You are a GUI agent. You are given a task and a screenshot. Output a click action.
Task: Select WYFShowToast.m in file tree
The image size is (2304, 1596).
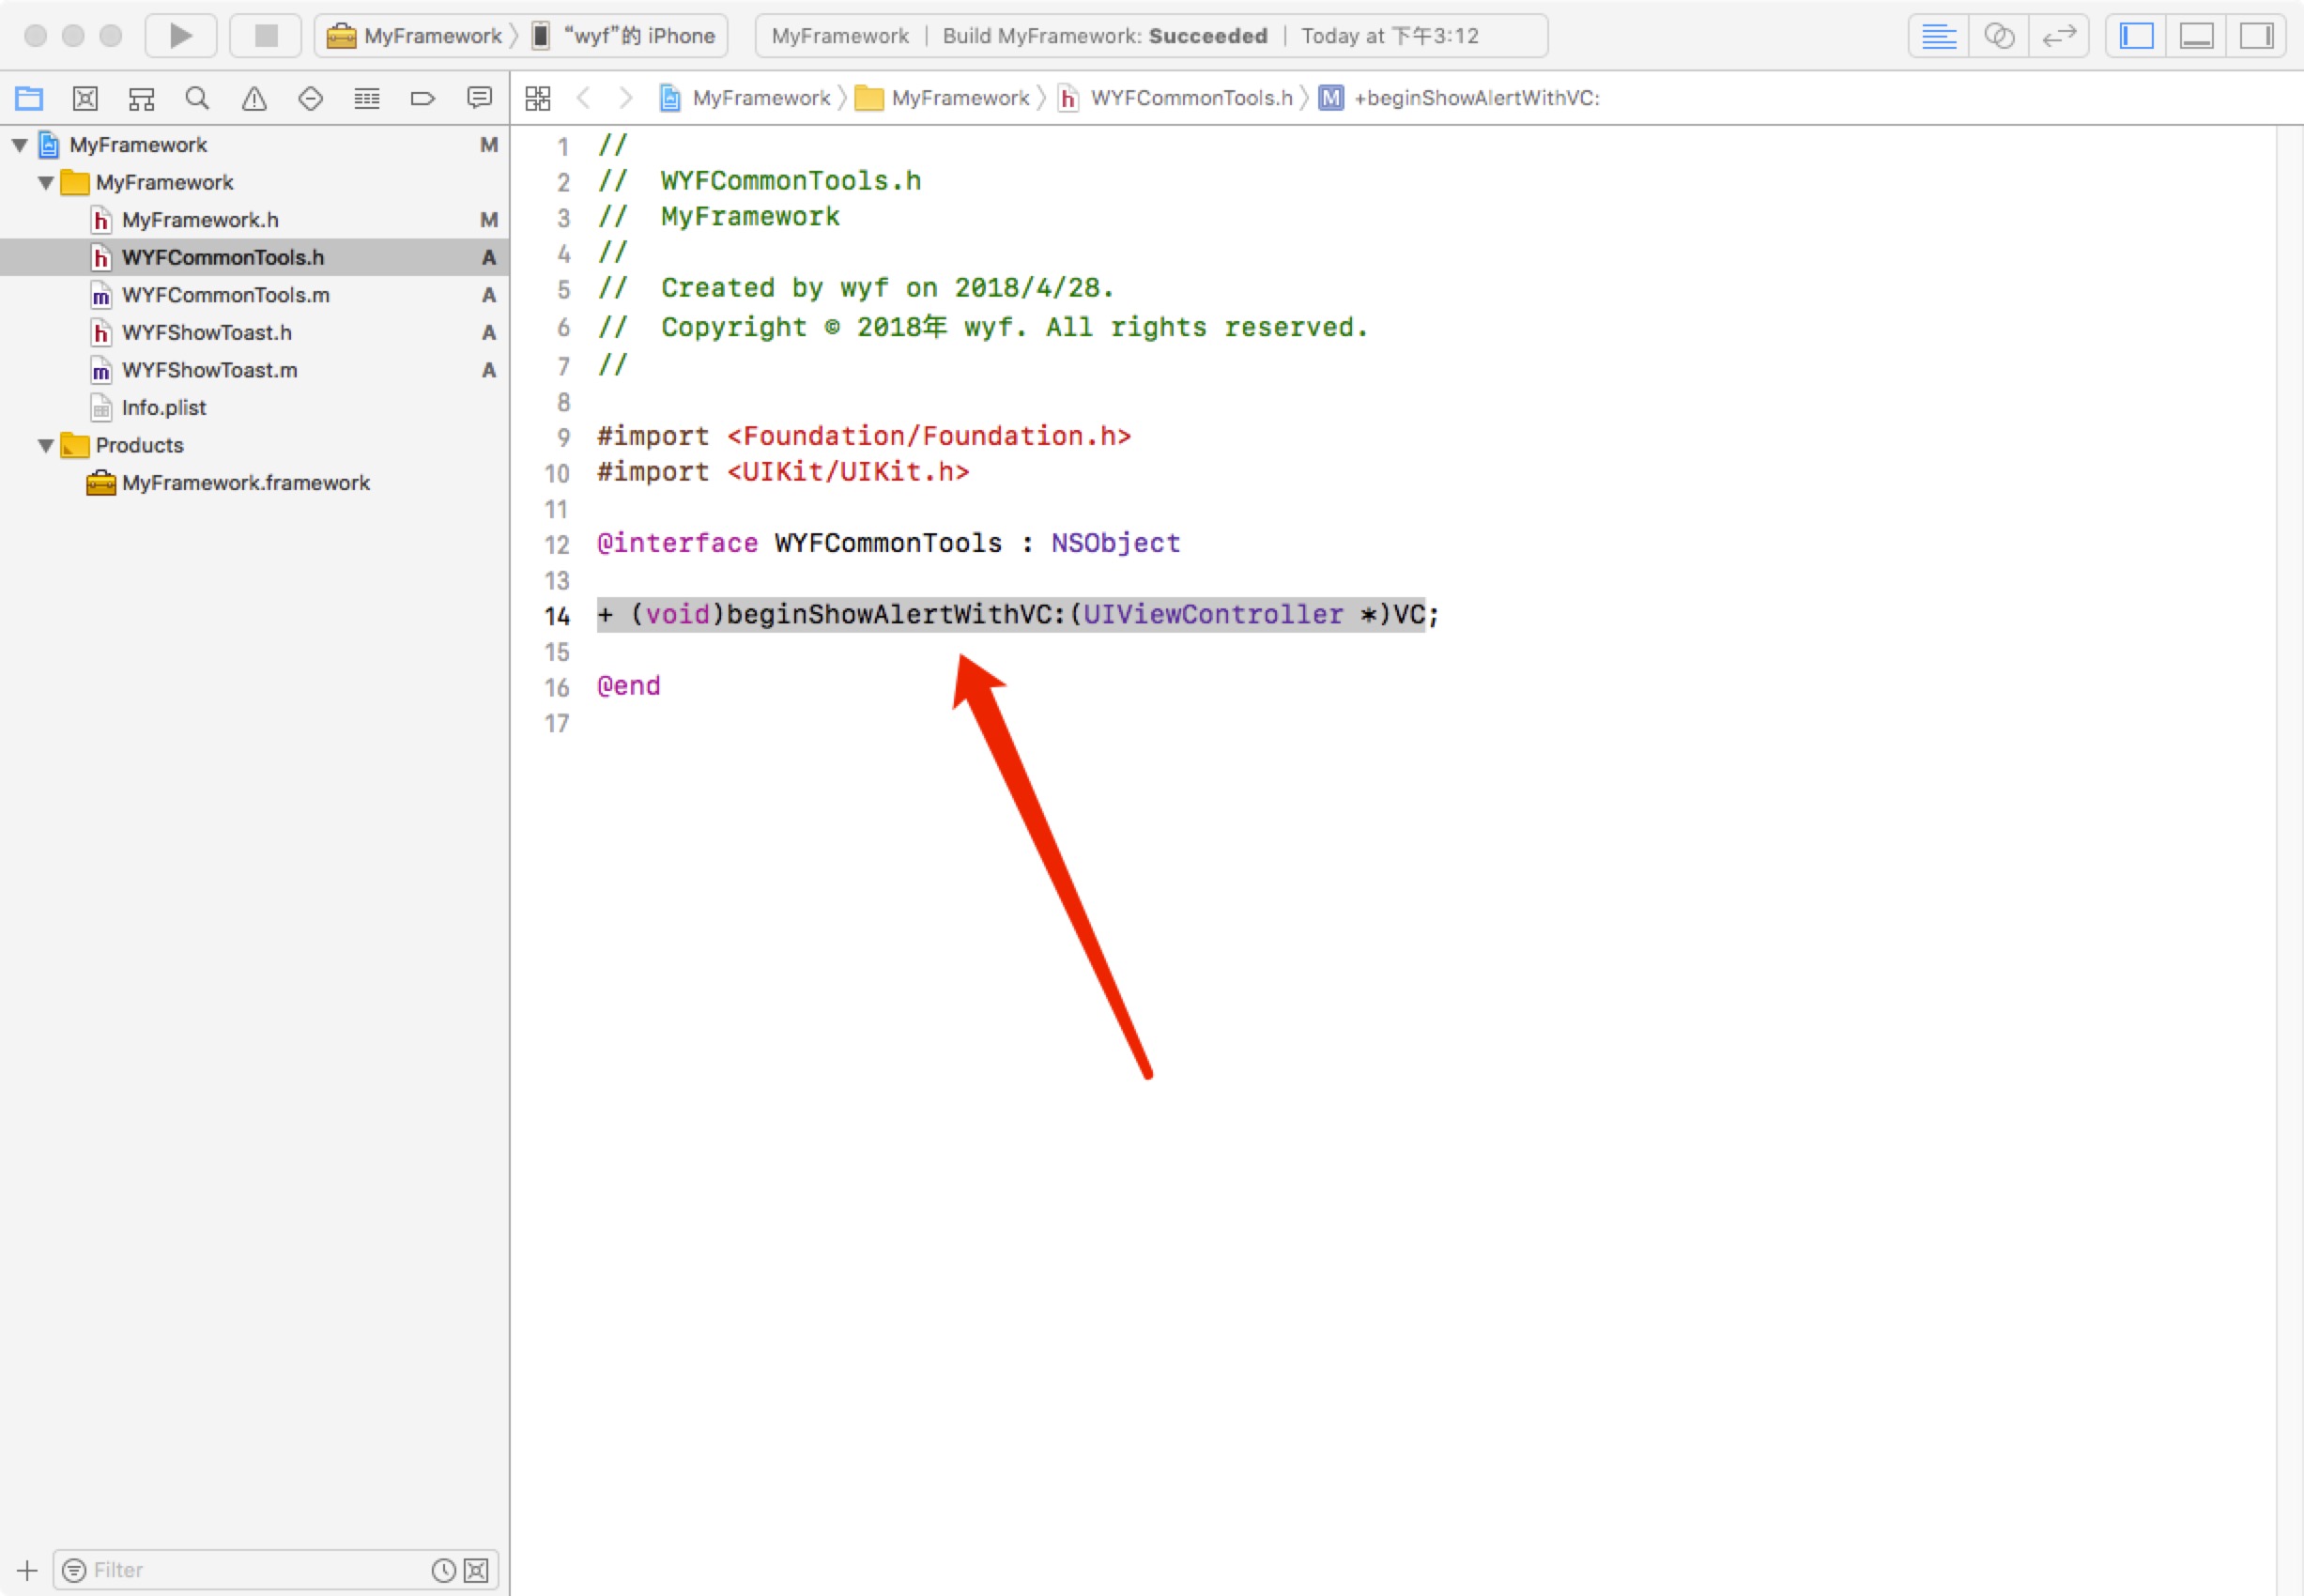(x=209, y=370)
